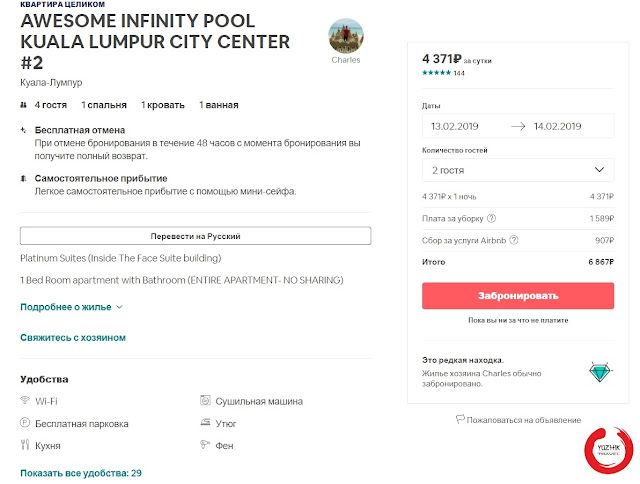The height and width of the screenshot is (484, 640).
Task: Click the Wi-Fi amenity icon
Action: point(25,401)
